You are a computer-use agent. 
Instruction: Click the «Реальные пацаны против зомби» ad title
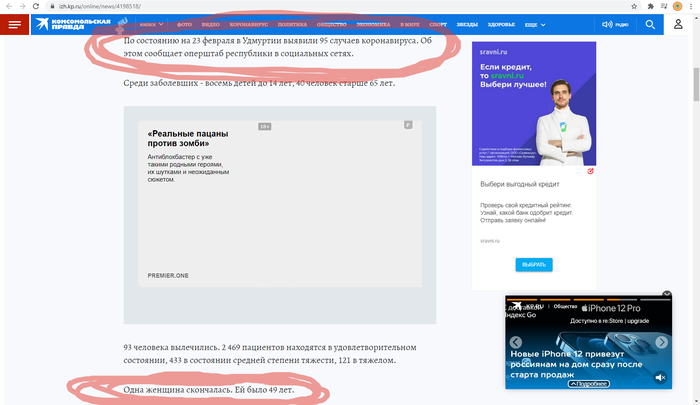point(188,138)
